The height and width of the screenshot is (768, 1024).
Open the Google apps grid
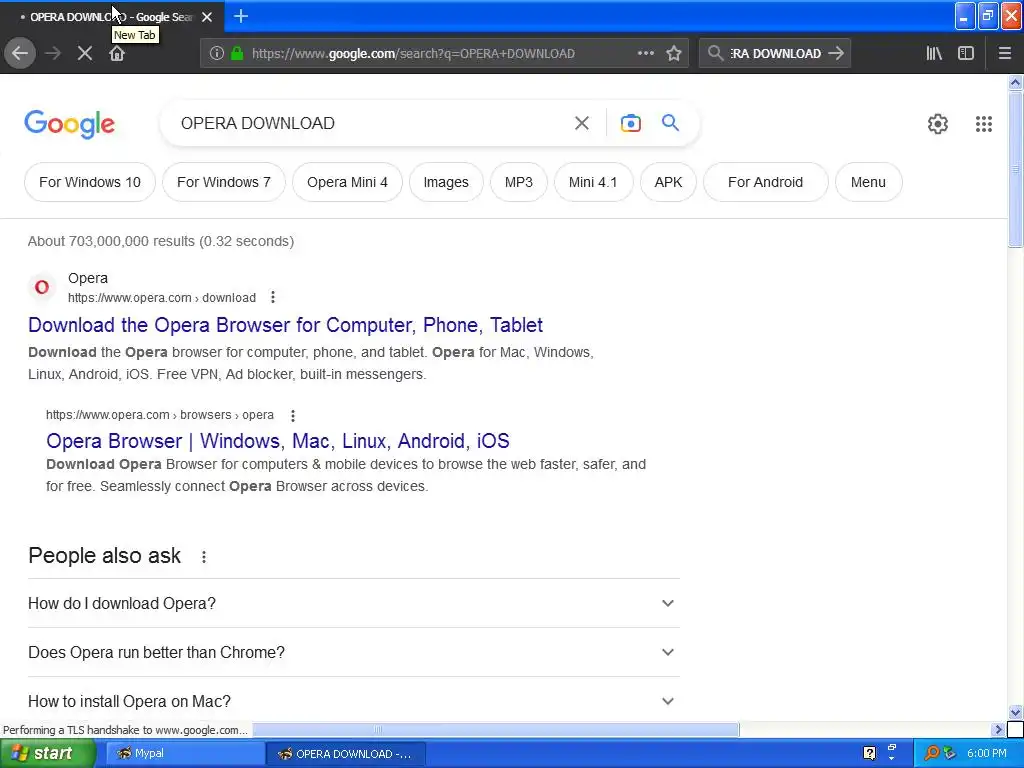(x=984, y=124)
